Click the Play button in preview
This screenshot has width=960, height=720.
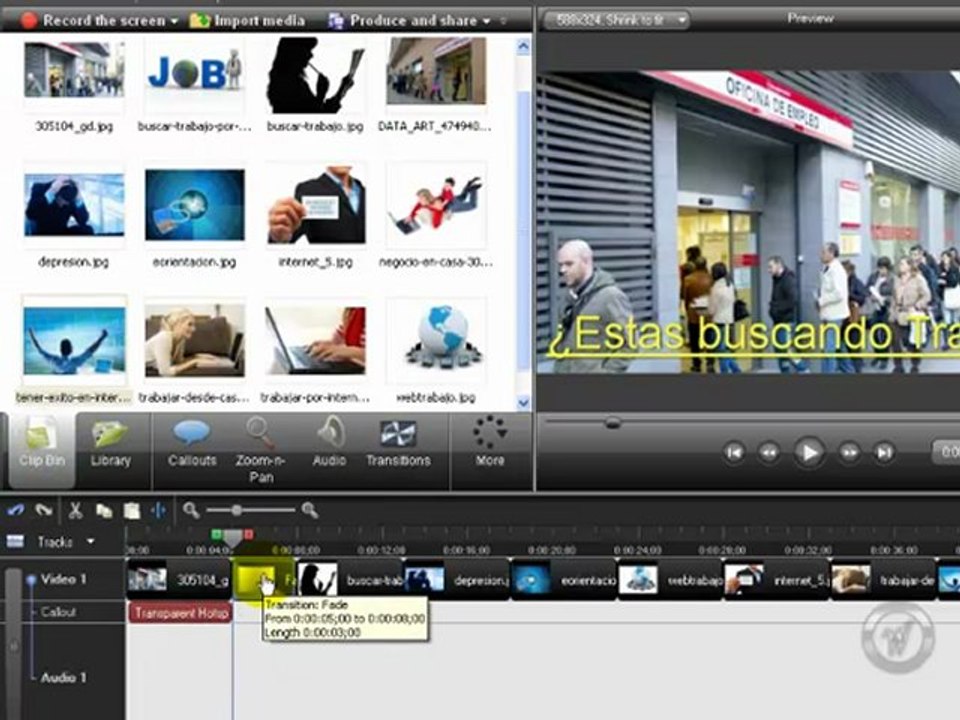[x=808, y=452]
